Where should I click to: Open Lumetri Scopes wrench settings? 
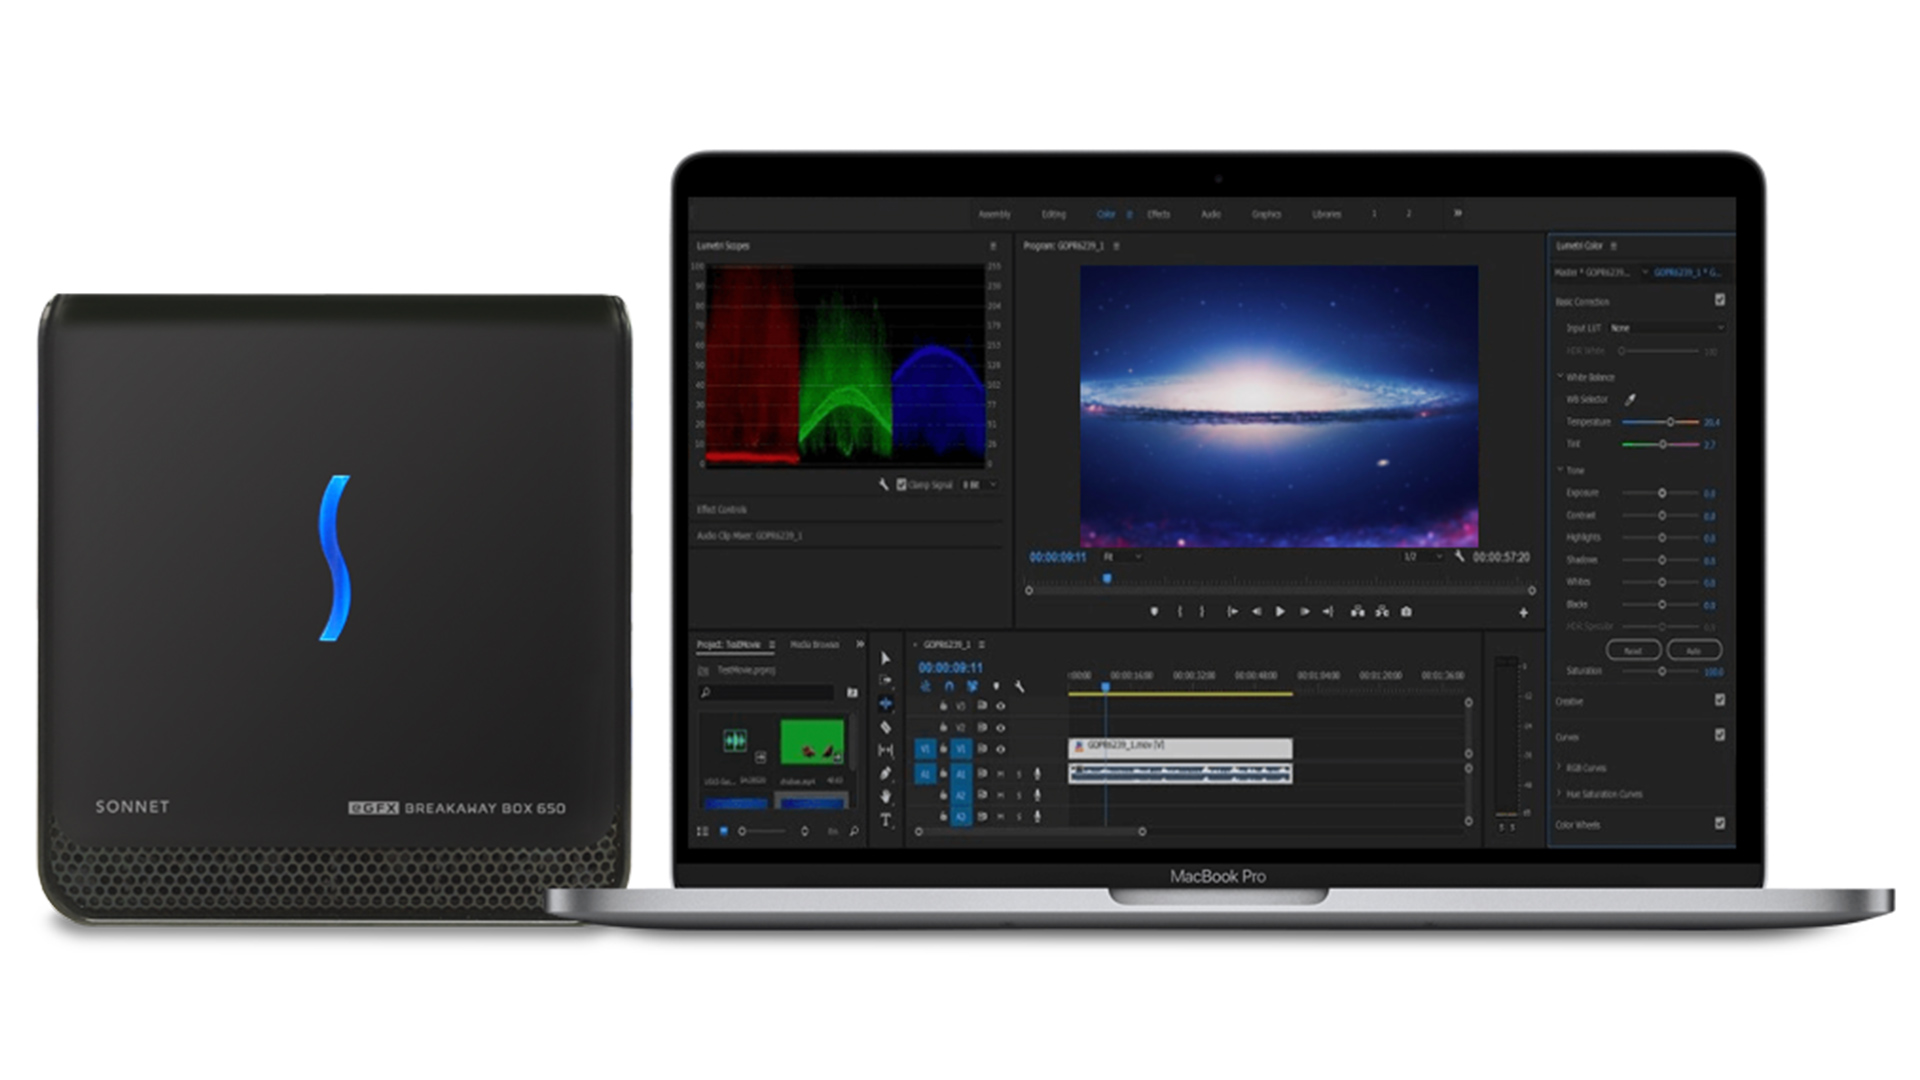click(883, 484)
